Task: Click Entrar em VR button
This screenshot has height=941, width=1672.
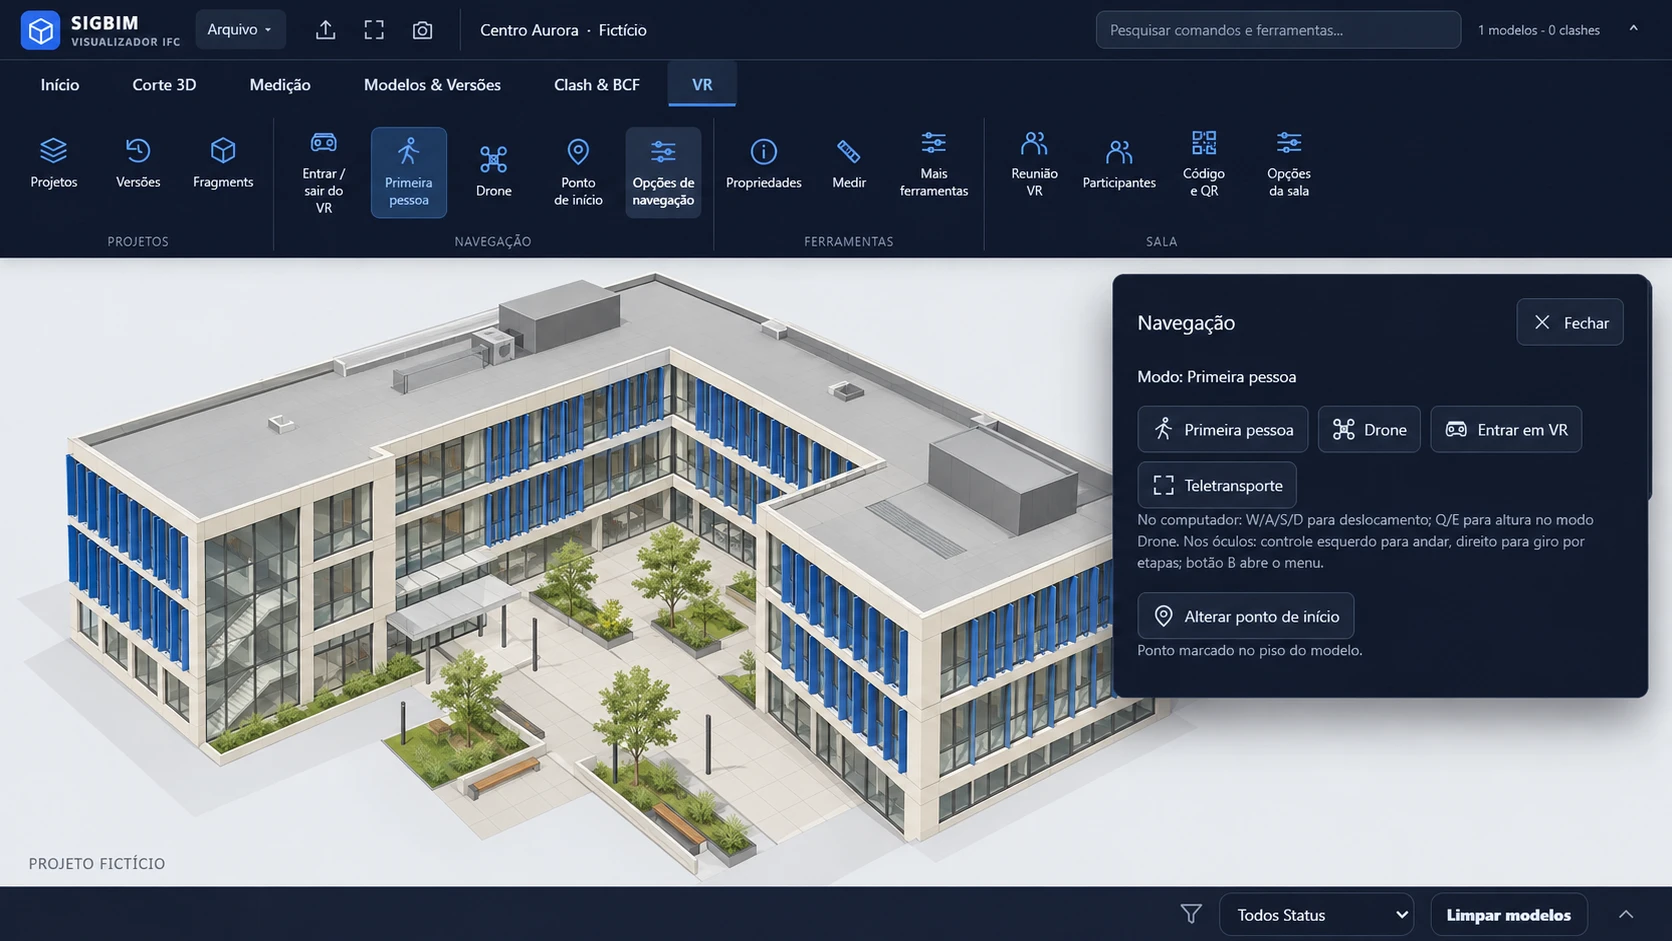Action: pos(1506,430)
